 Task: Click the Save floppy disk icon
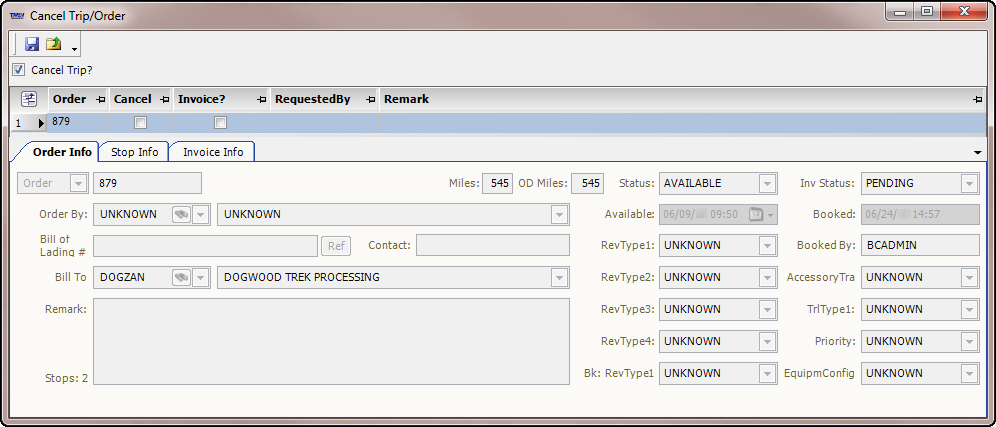[32, 44]
